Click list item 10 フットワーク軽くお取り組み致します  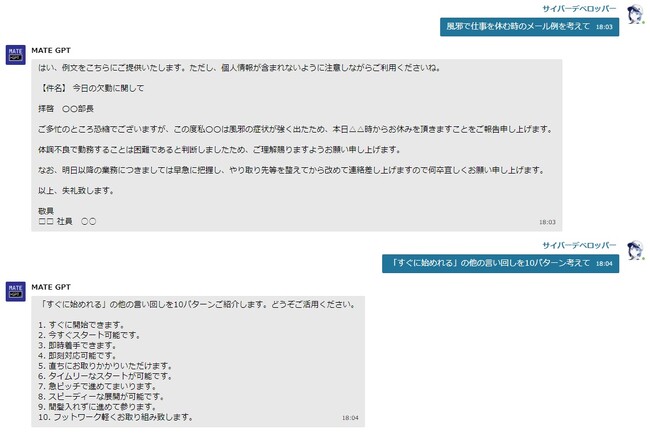point(114,417)
